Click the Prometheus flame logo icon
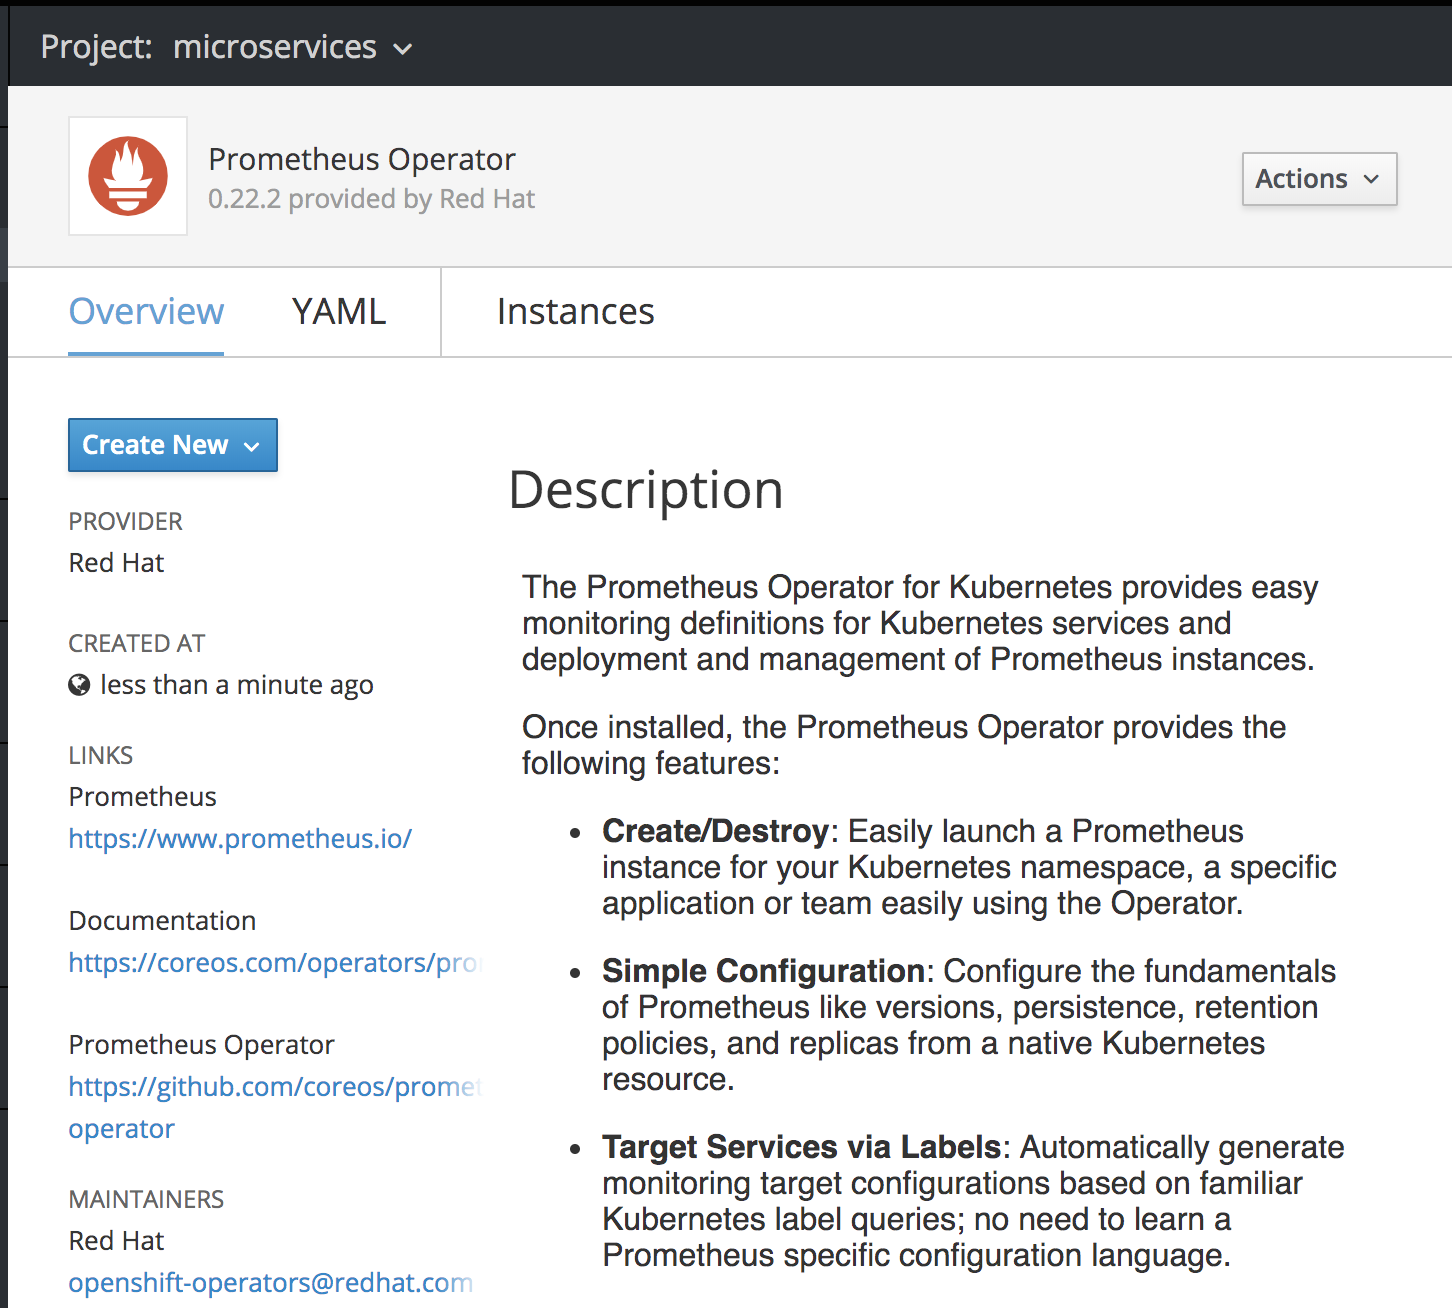This screenshot has width=1452, height=1308. click(x=128, y=176)
